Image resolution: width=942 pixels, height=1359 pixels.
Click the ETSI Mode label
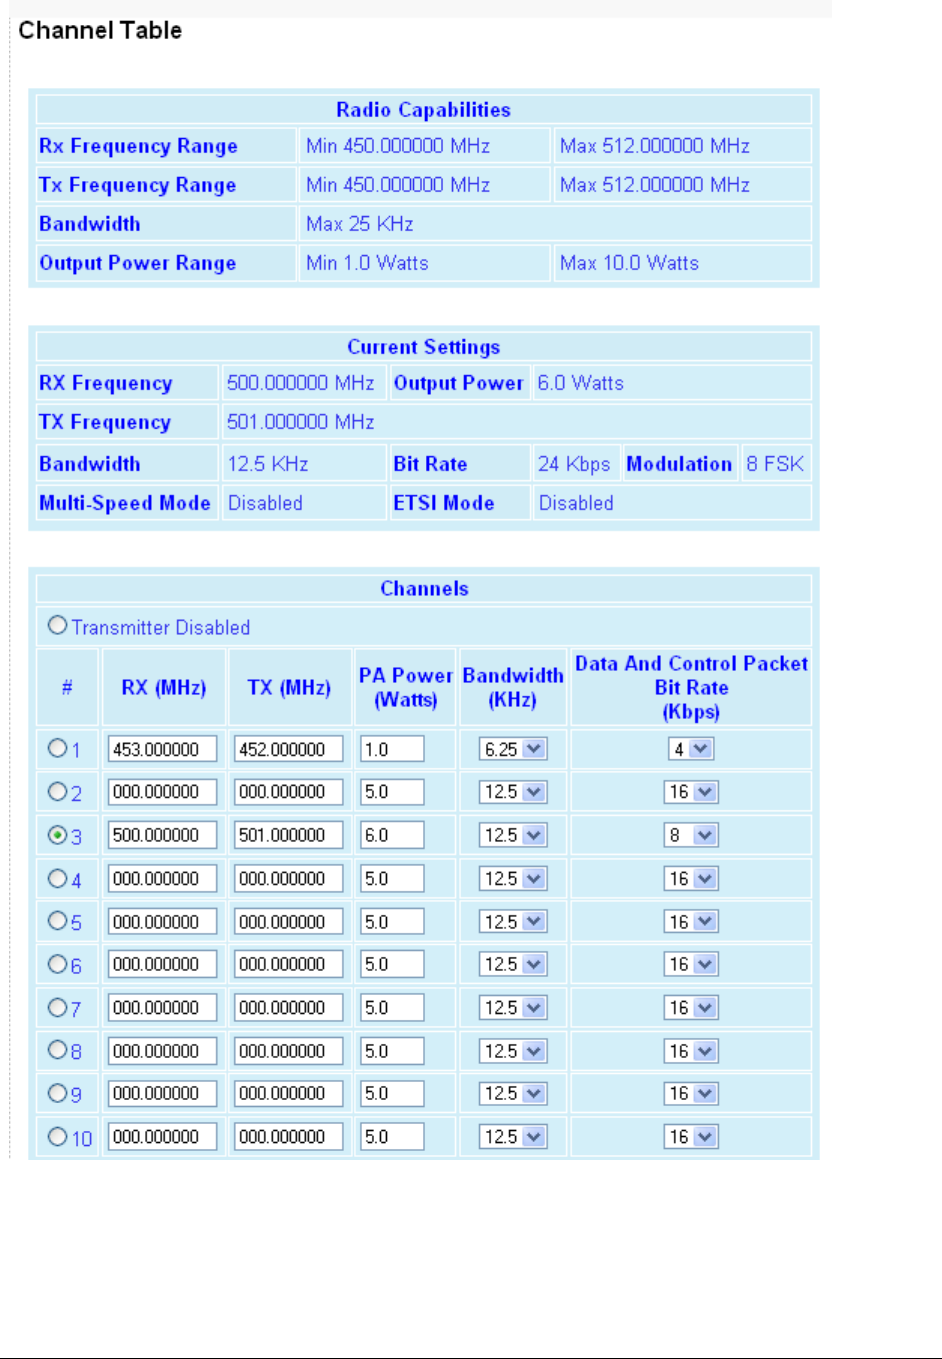tap(444, 503)
